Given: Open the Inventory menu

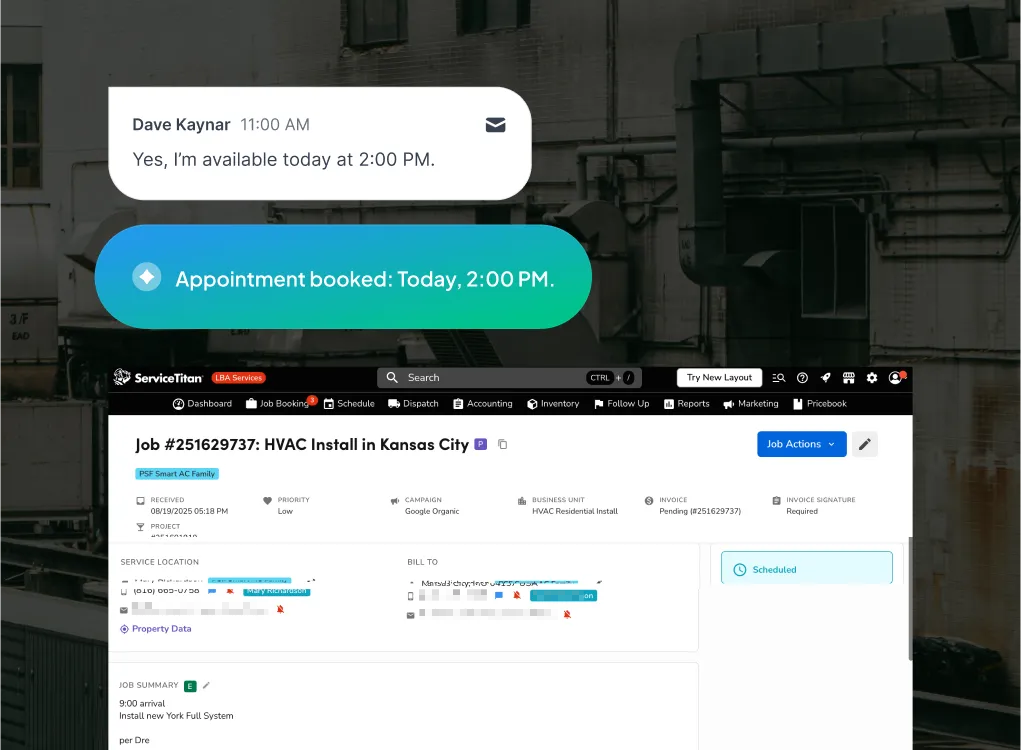Looking at the screenshot, I should (553, 404).
